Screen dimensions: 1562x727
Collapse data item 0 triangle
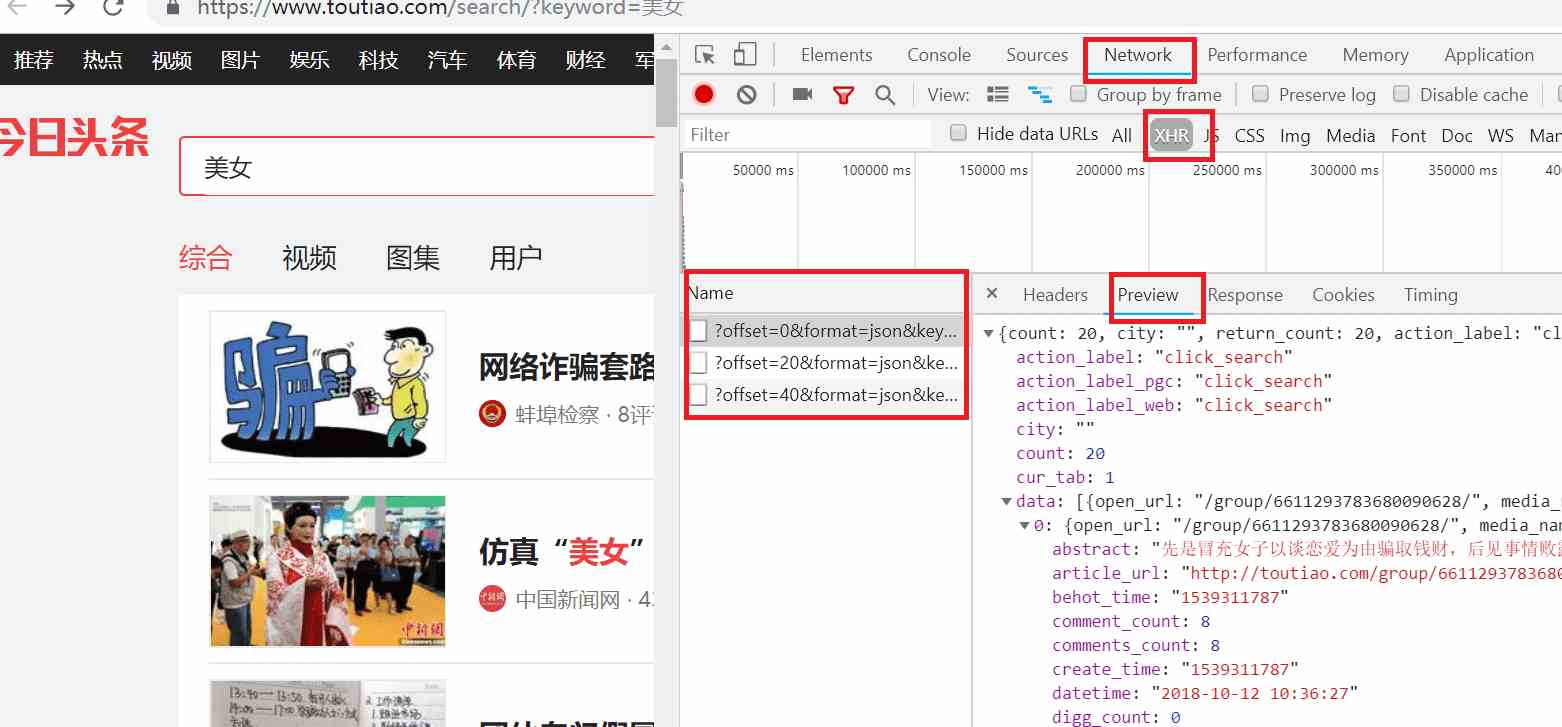pos(1025,526)
